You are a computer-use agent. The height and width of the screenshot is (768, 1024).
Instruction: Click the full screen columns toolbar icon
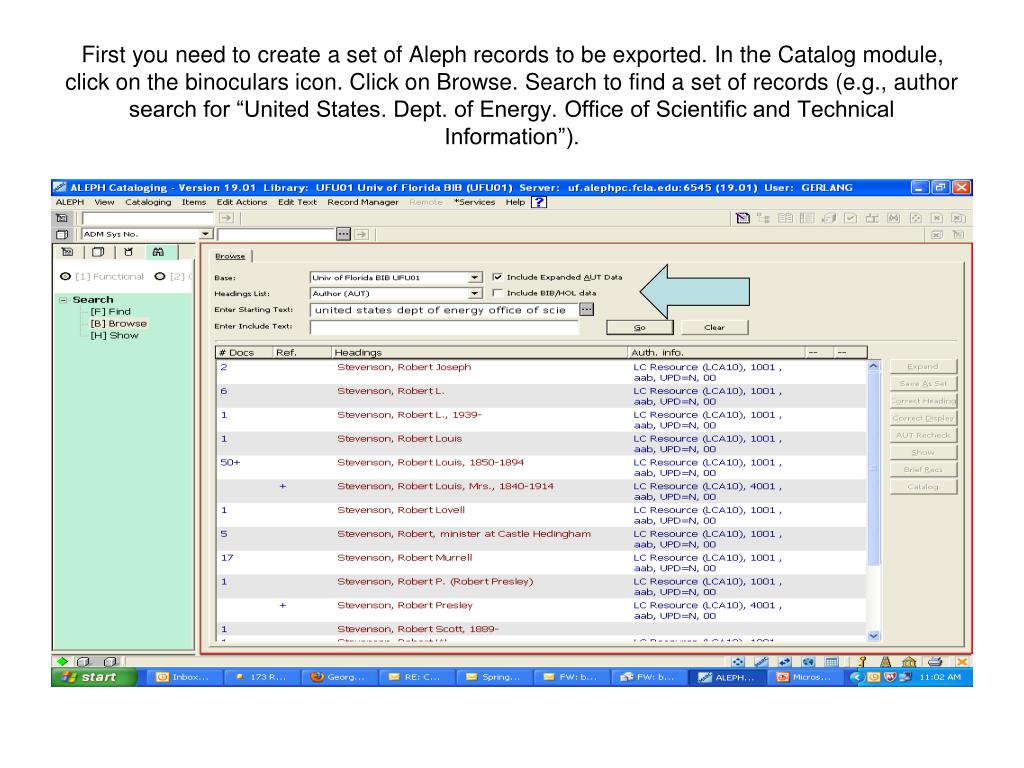[x=807, y=218]
